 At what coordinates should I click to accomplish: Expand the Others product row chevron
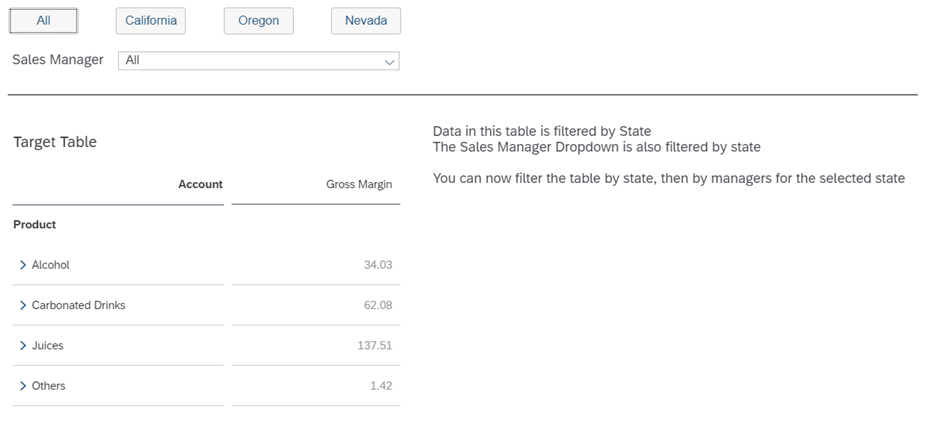23,385
